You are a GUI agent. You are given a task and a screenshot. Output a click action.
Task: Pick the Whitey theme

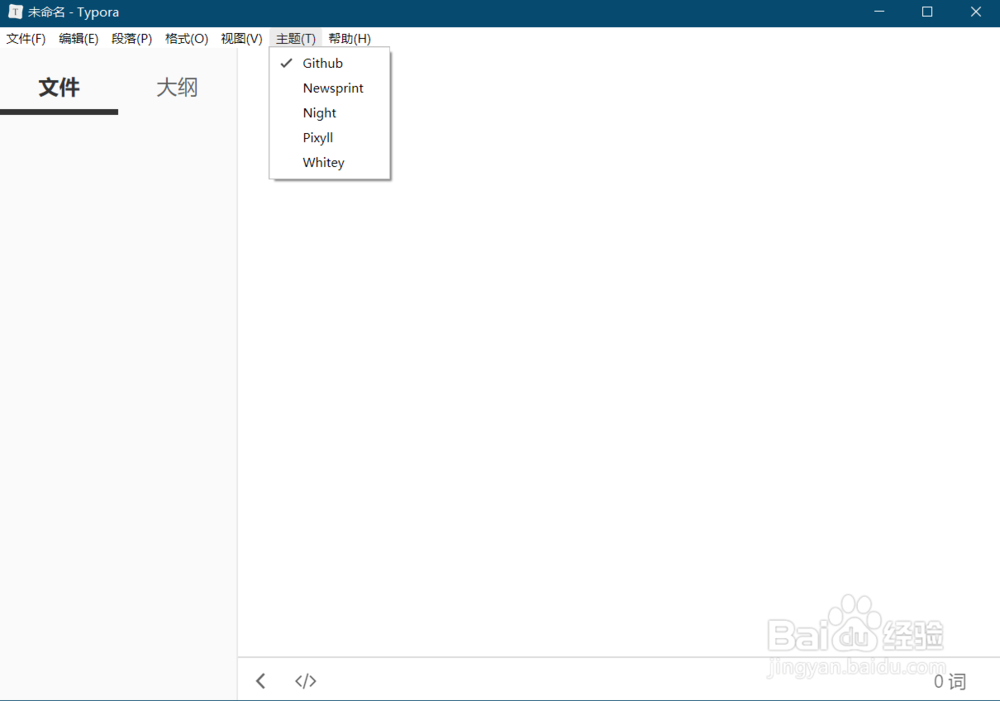tap(330, 163)
